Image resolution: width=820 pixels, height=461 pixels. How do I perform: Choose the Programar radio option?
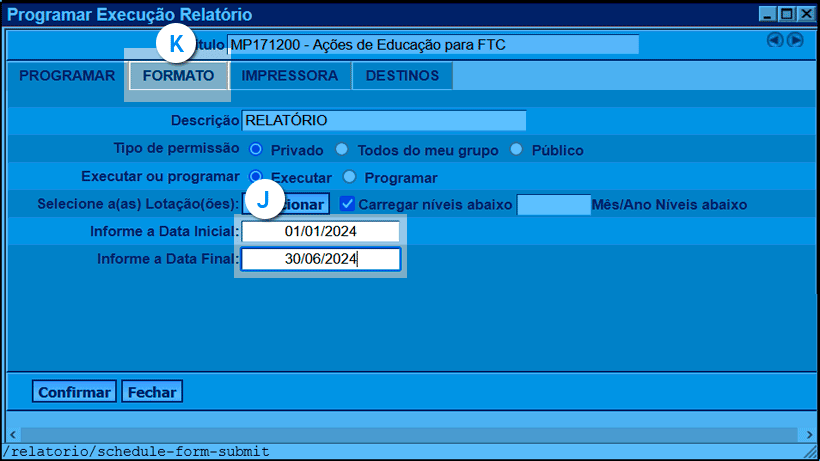coord(349,177)
